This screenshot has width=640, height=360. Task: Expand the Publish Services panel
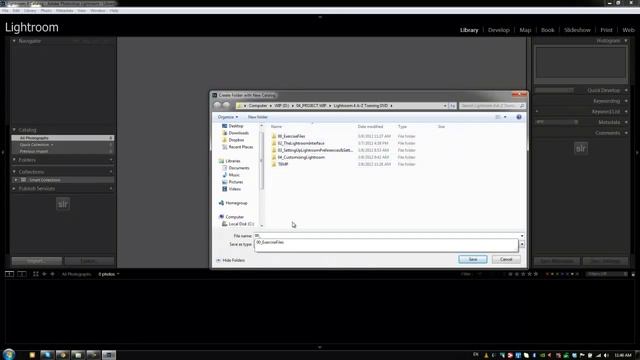[x=14, y=189]
